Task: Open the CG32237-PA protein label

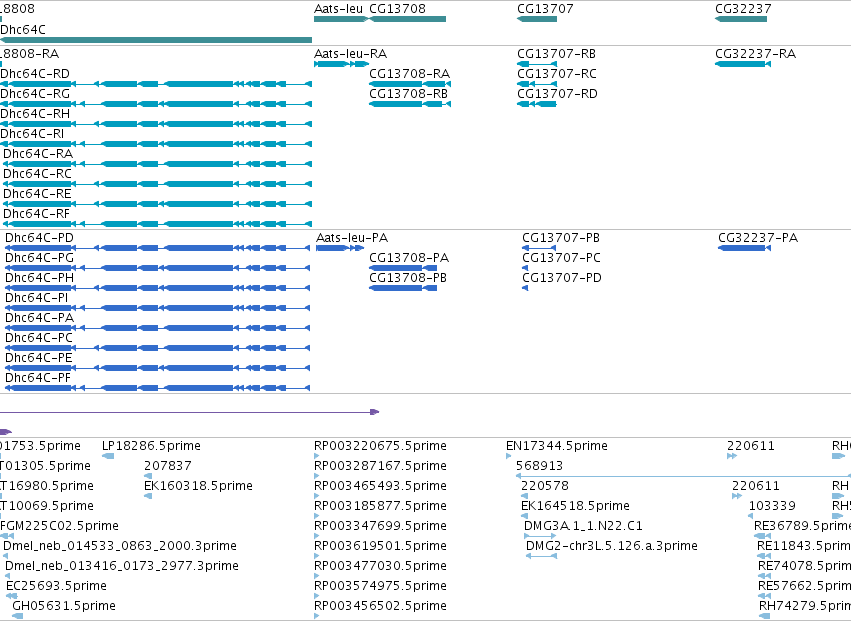Action: click(758, 238)
